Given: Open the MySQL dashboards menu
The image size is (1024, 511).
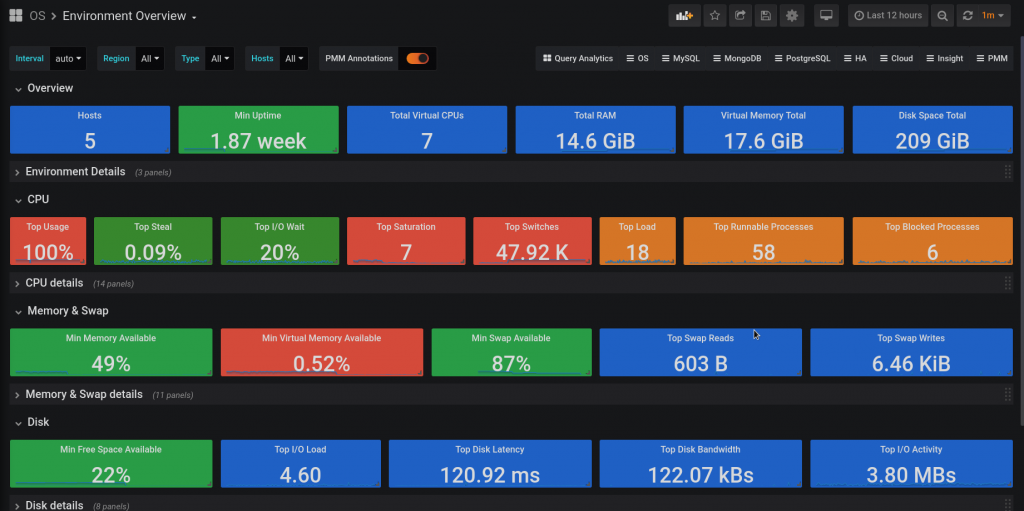Looking at the screenshot, I should click(x=679, y=58).
